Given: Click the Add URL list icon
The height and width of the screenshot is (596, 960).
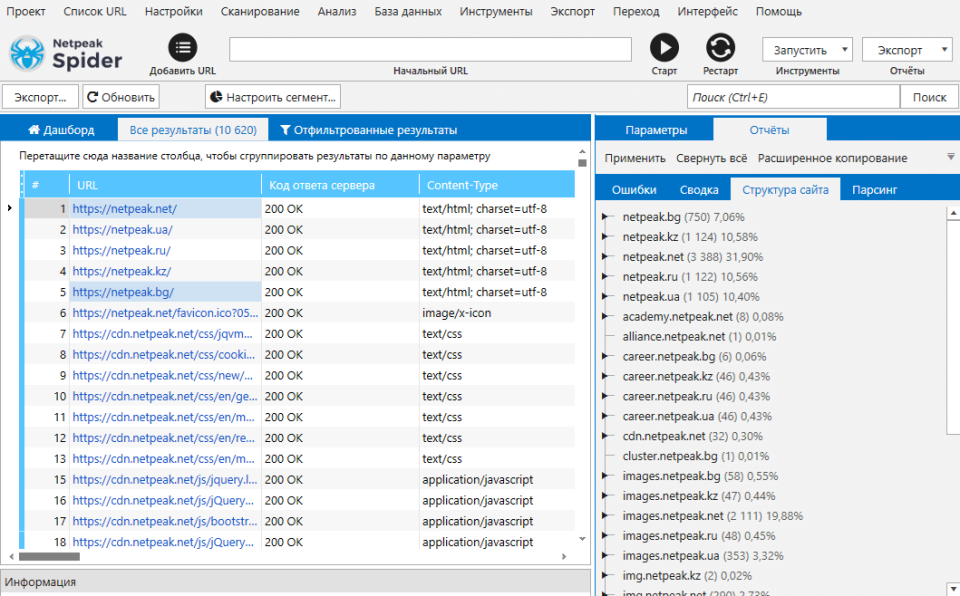Looking at the screenshot, I should (x=182, y=47).
